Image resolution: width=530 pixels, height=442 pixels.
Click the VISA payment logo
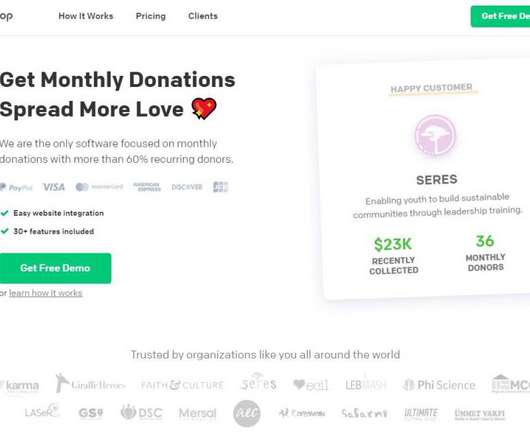tap(54, 187)
